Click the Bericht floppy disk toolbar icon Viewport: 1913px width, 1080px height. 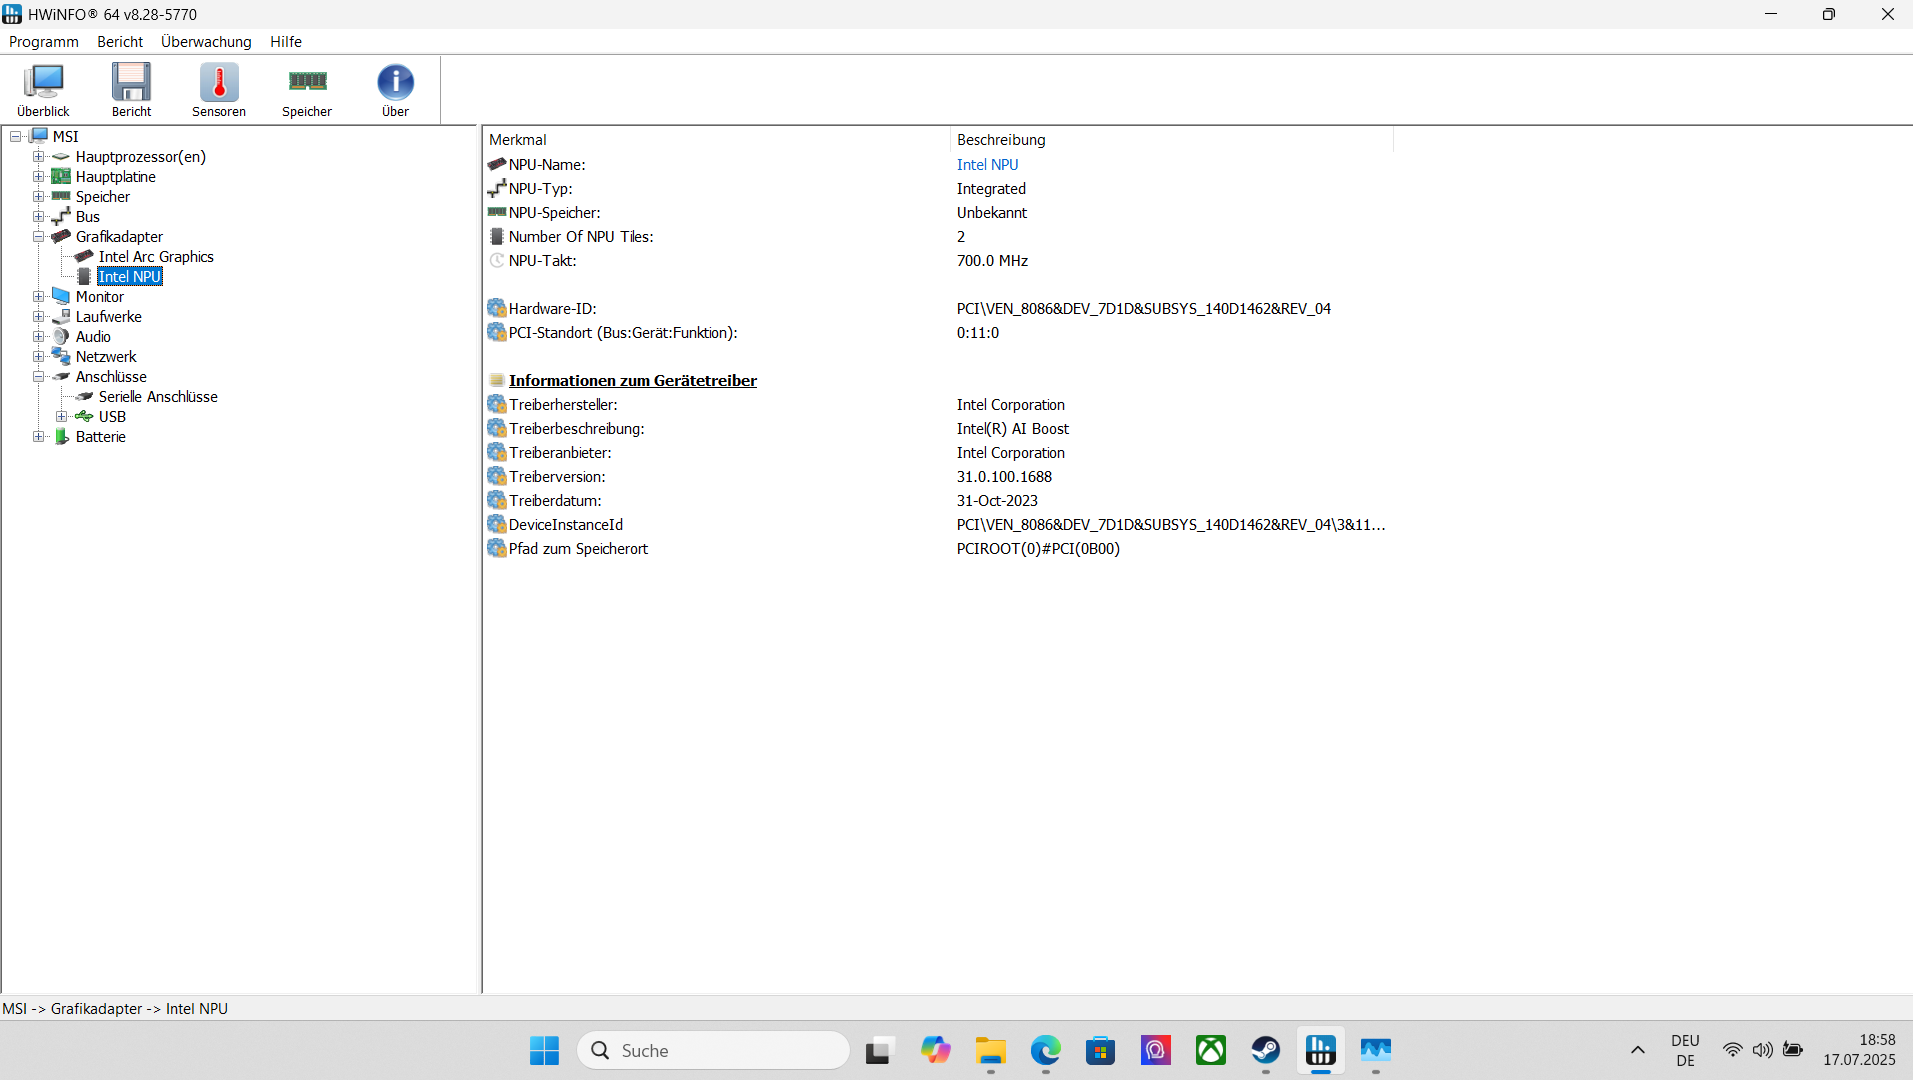[x=131, y=90]
